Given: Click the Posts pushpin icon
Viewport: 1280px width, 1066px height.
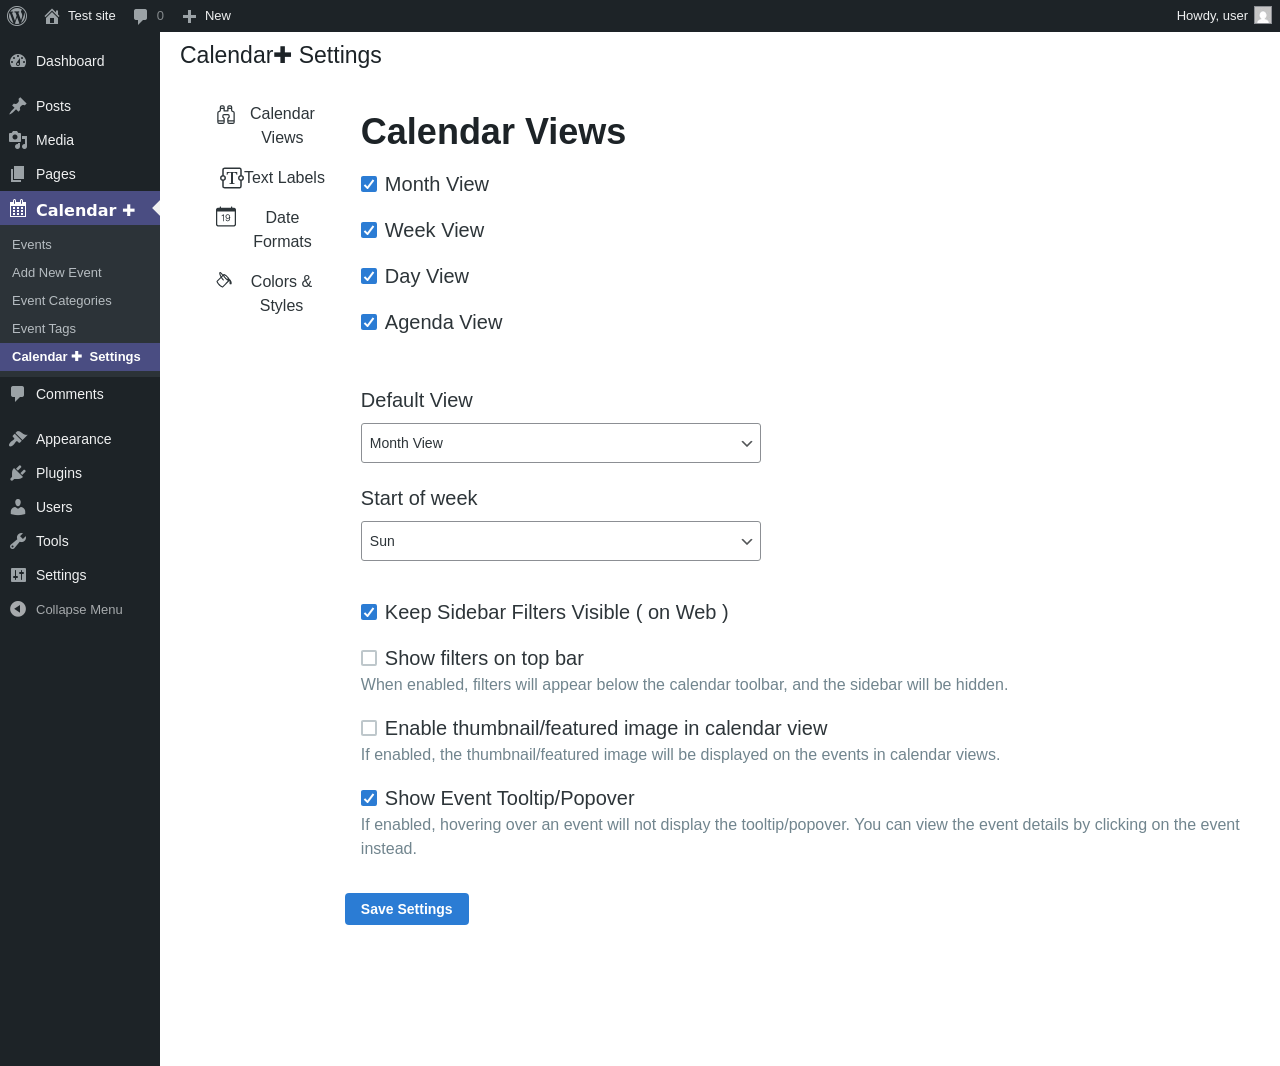Looking at the screenshot, I should [18, 106].
